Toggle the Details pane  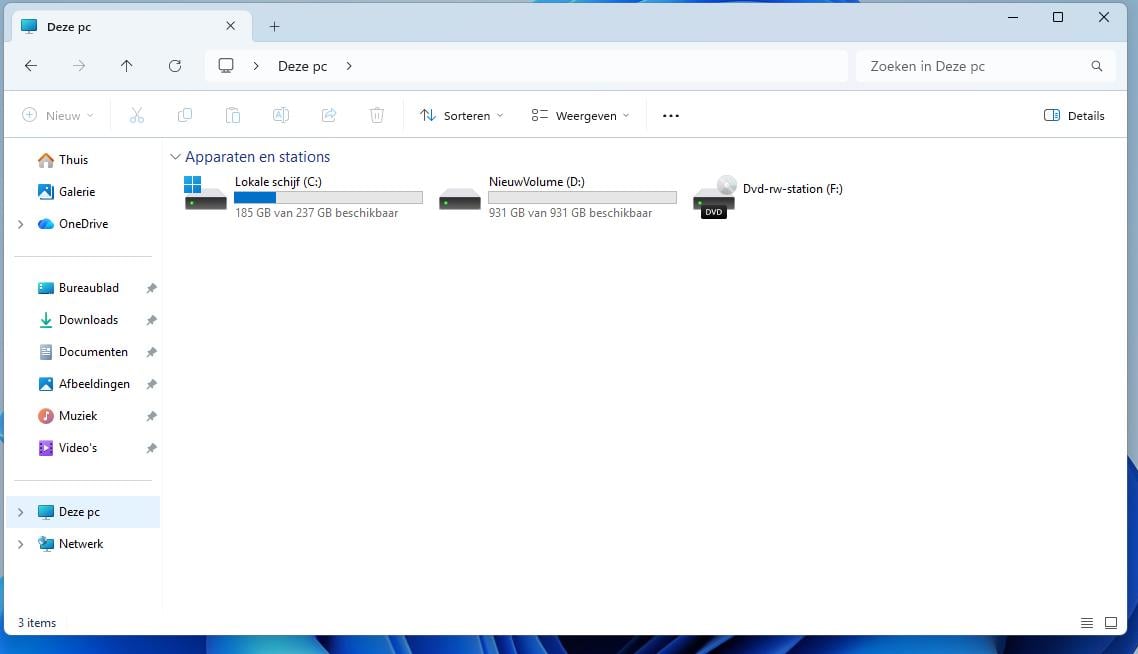click(1074, 115)
